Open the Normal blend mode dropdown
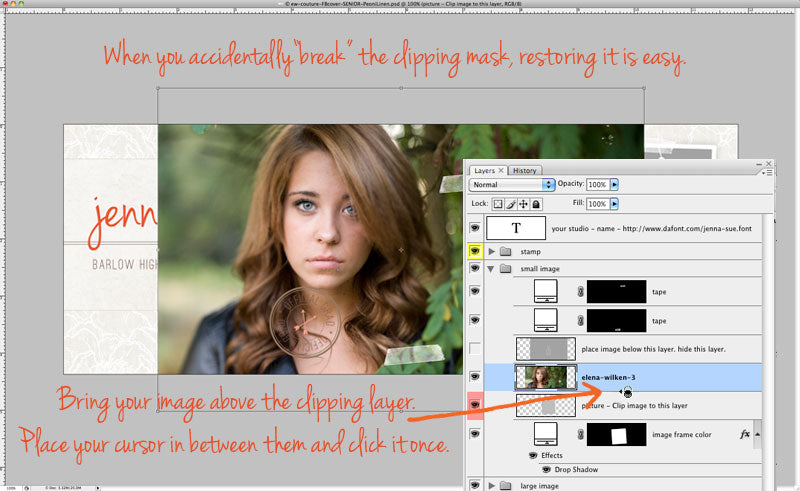 pos(512,185)
